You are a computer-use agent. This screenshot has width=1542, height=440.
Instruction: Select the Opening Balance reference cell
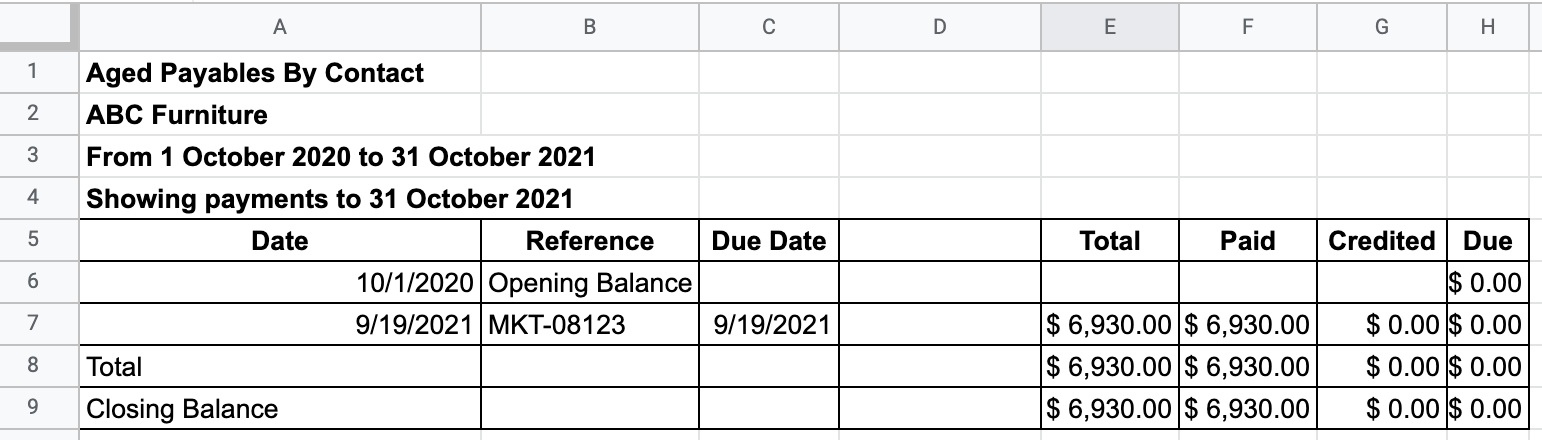589,283
